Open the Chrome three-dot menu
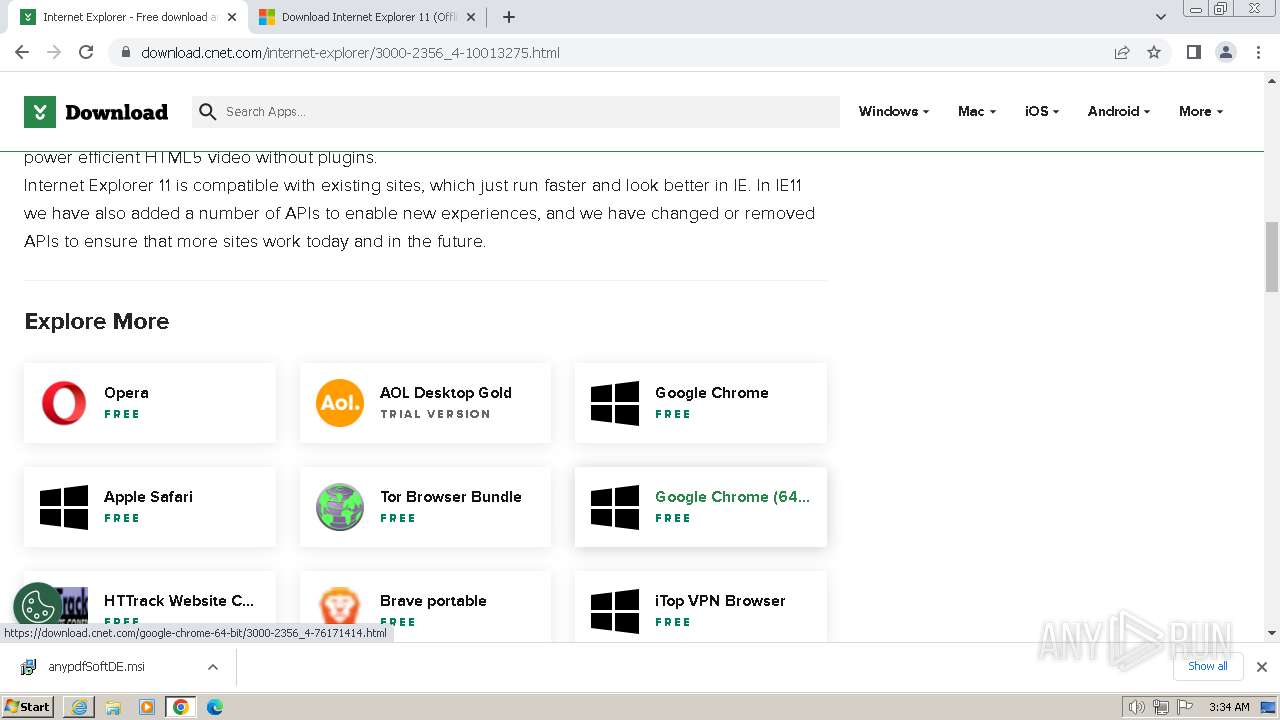The image size is (1280, 720). 1259,52
